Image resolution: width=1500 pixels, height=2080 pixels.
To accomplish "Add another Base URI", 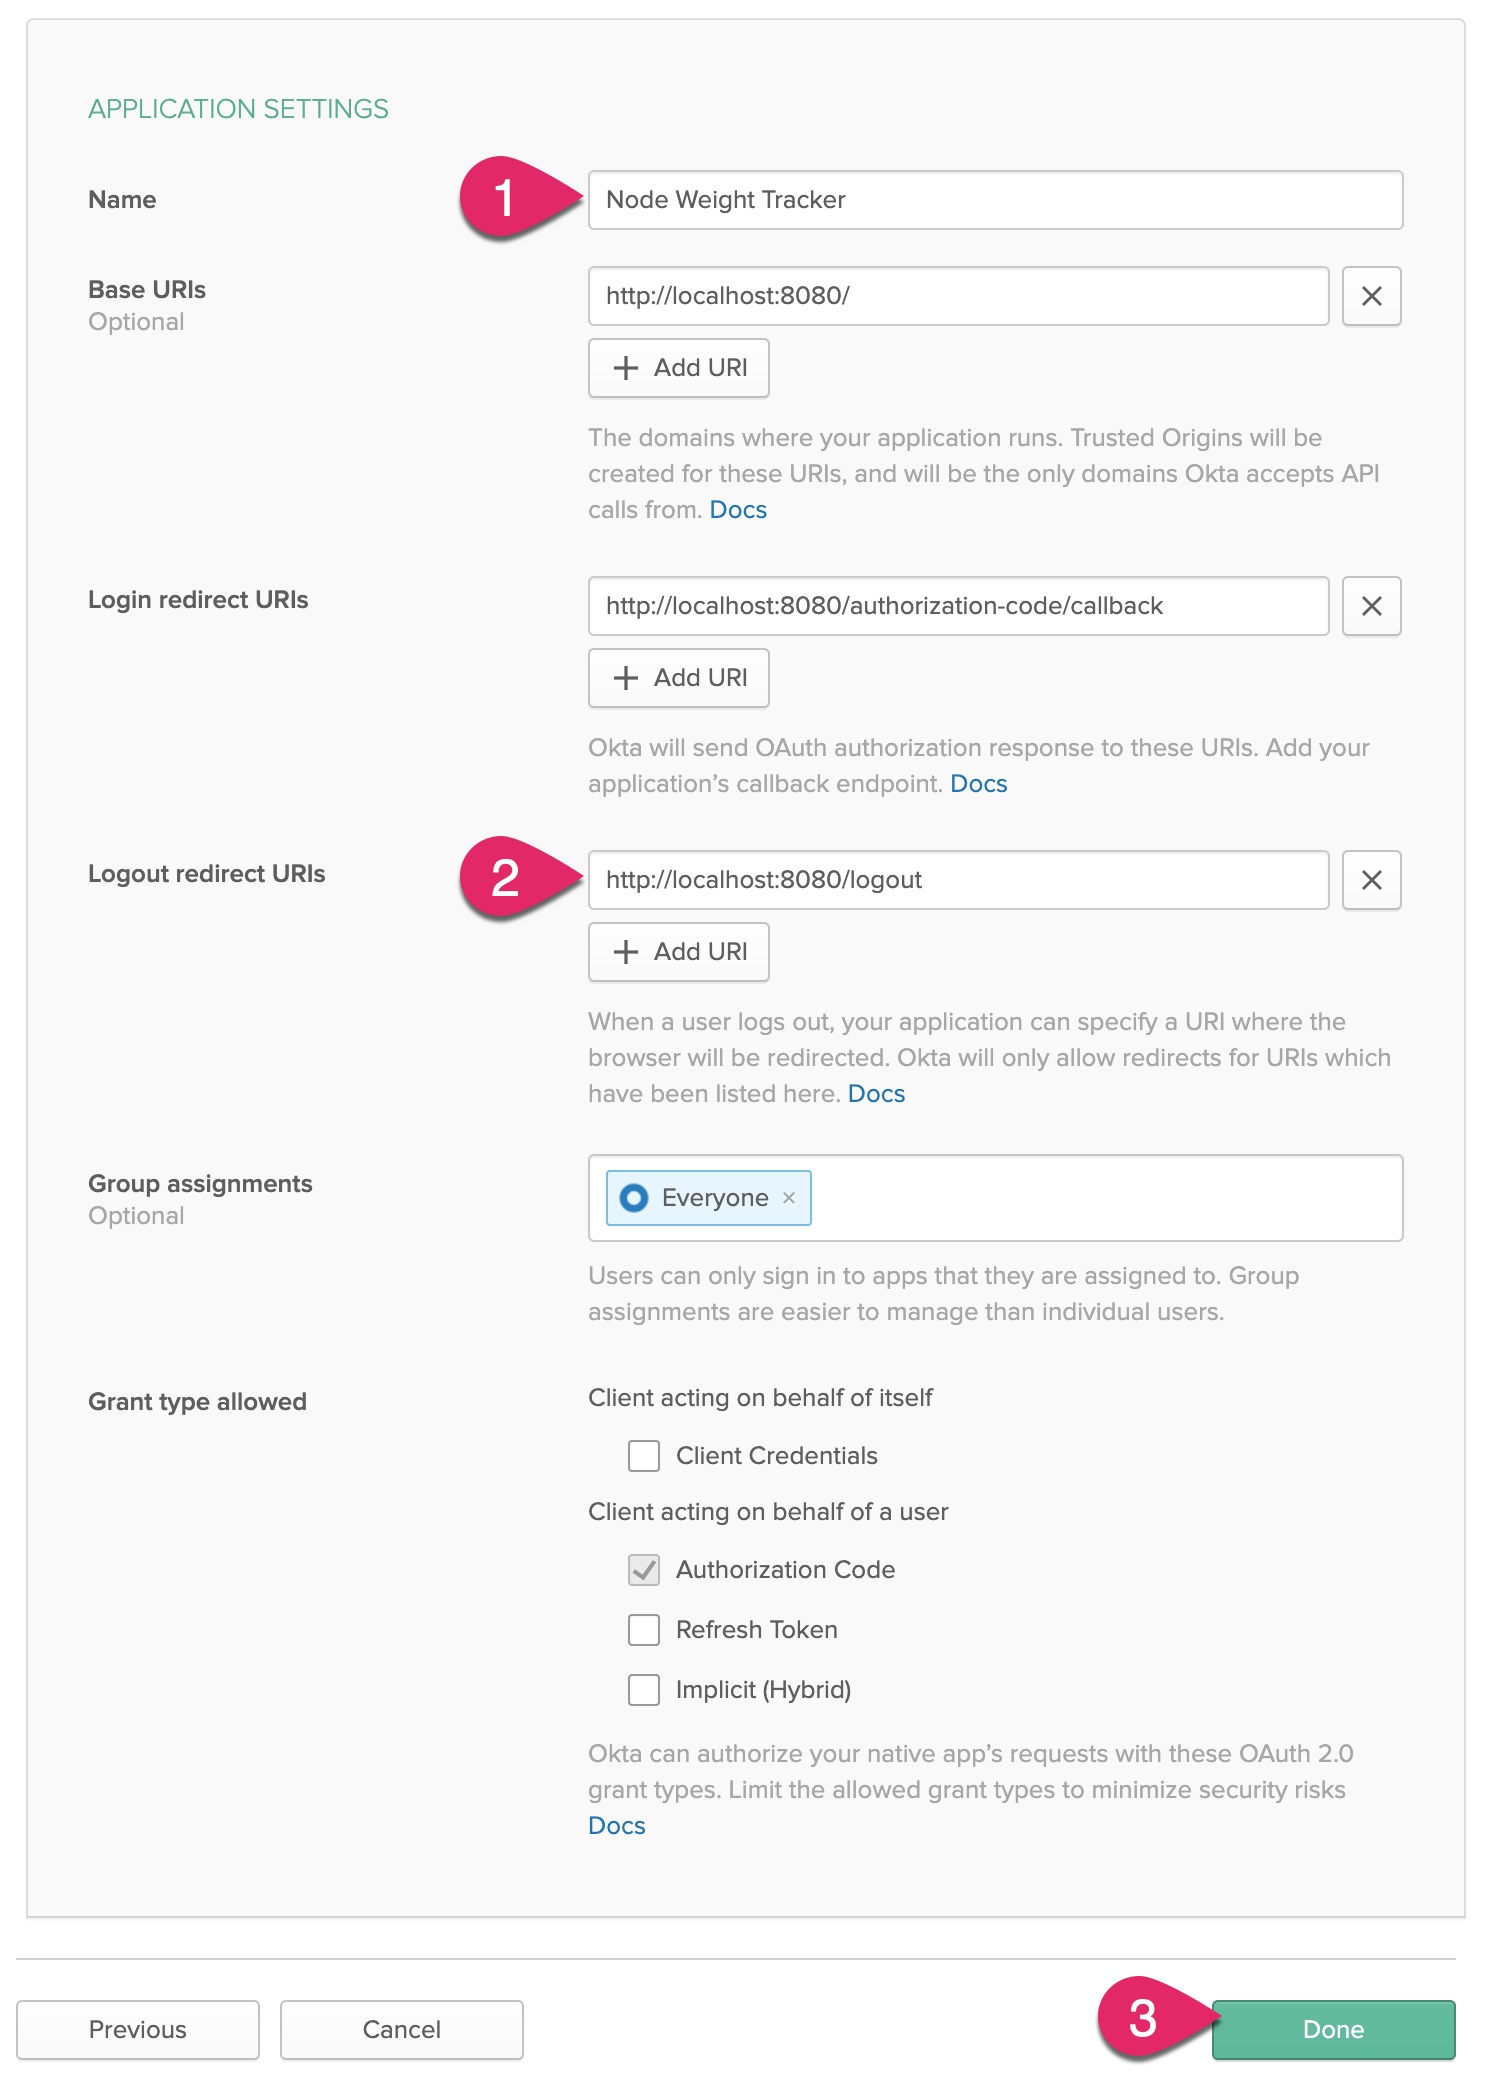I will click(x=679, y=368).
